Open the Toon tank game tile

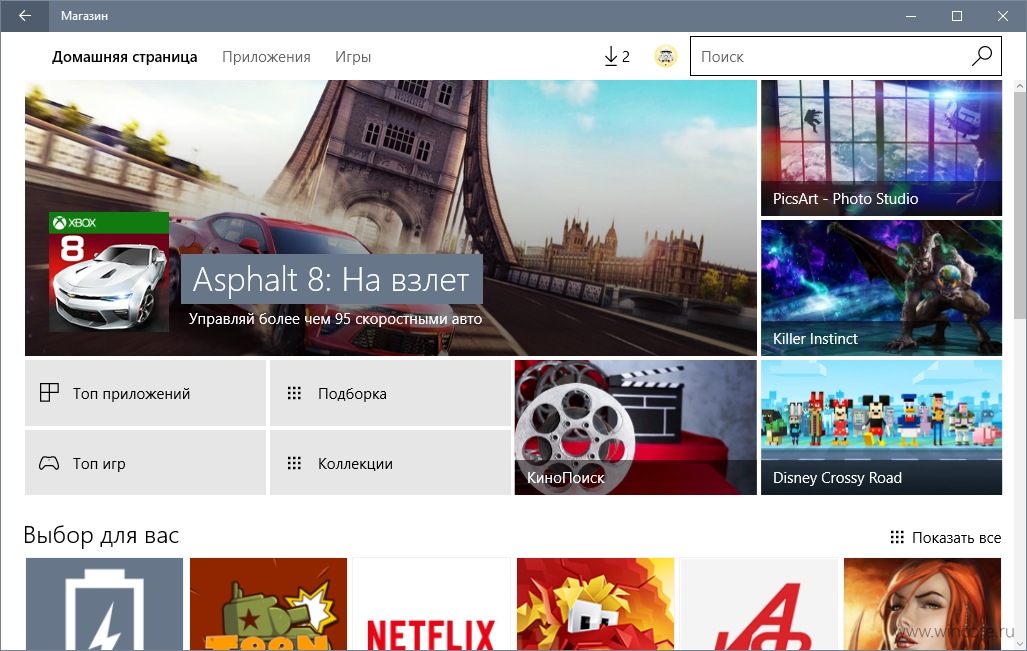[268, 604]
